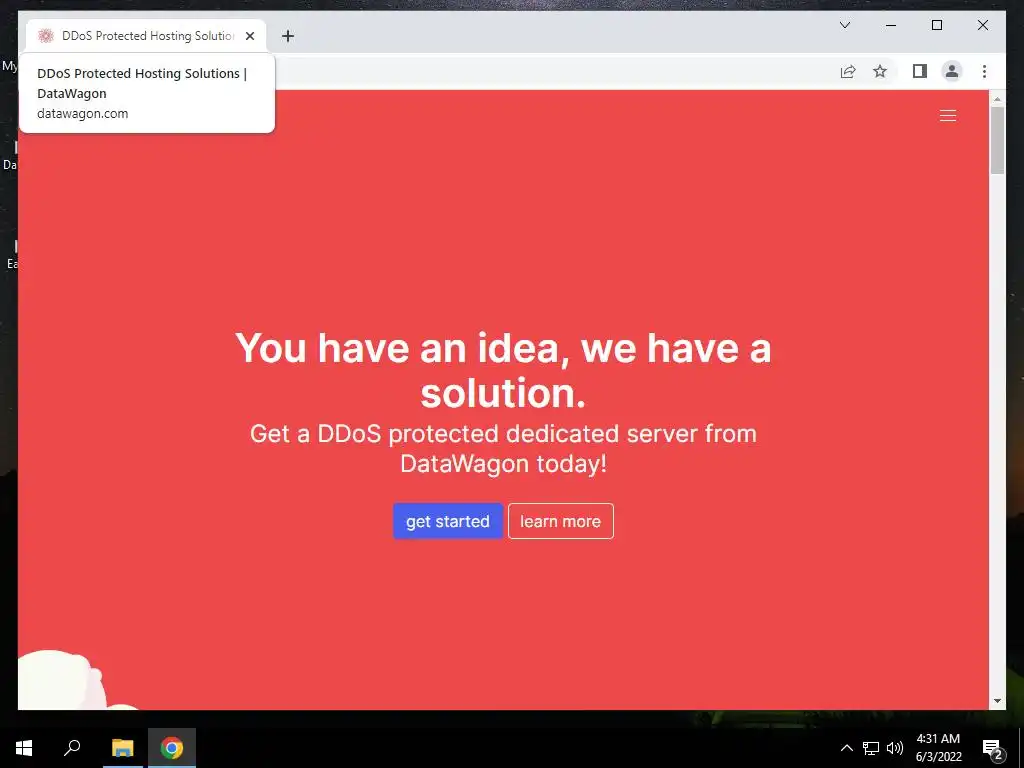Open File Explorer from taskbar
Image resolution: width=1024 pixels, height=768 pixels.
click(x=122, y=748)
